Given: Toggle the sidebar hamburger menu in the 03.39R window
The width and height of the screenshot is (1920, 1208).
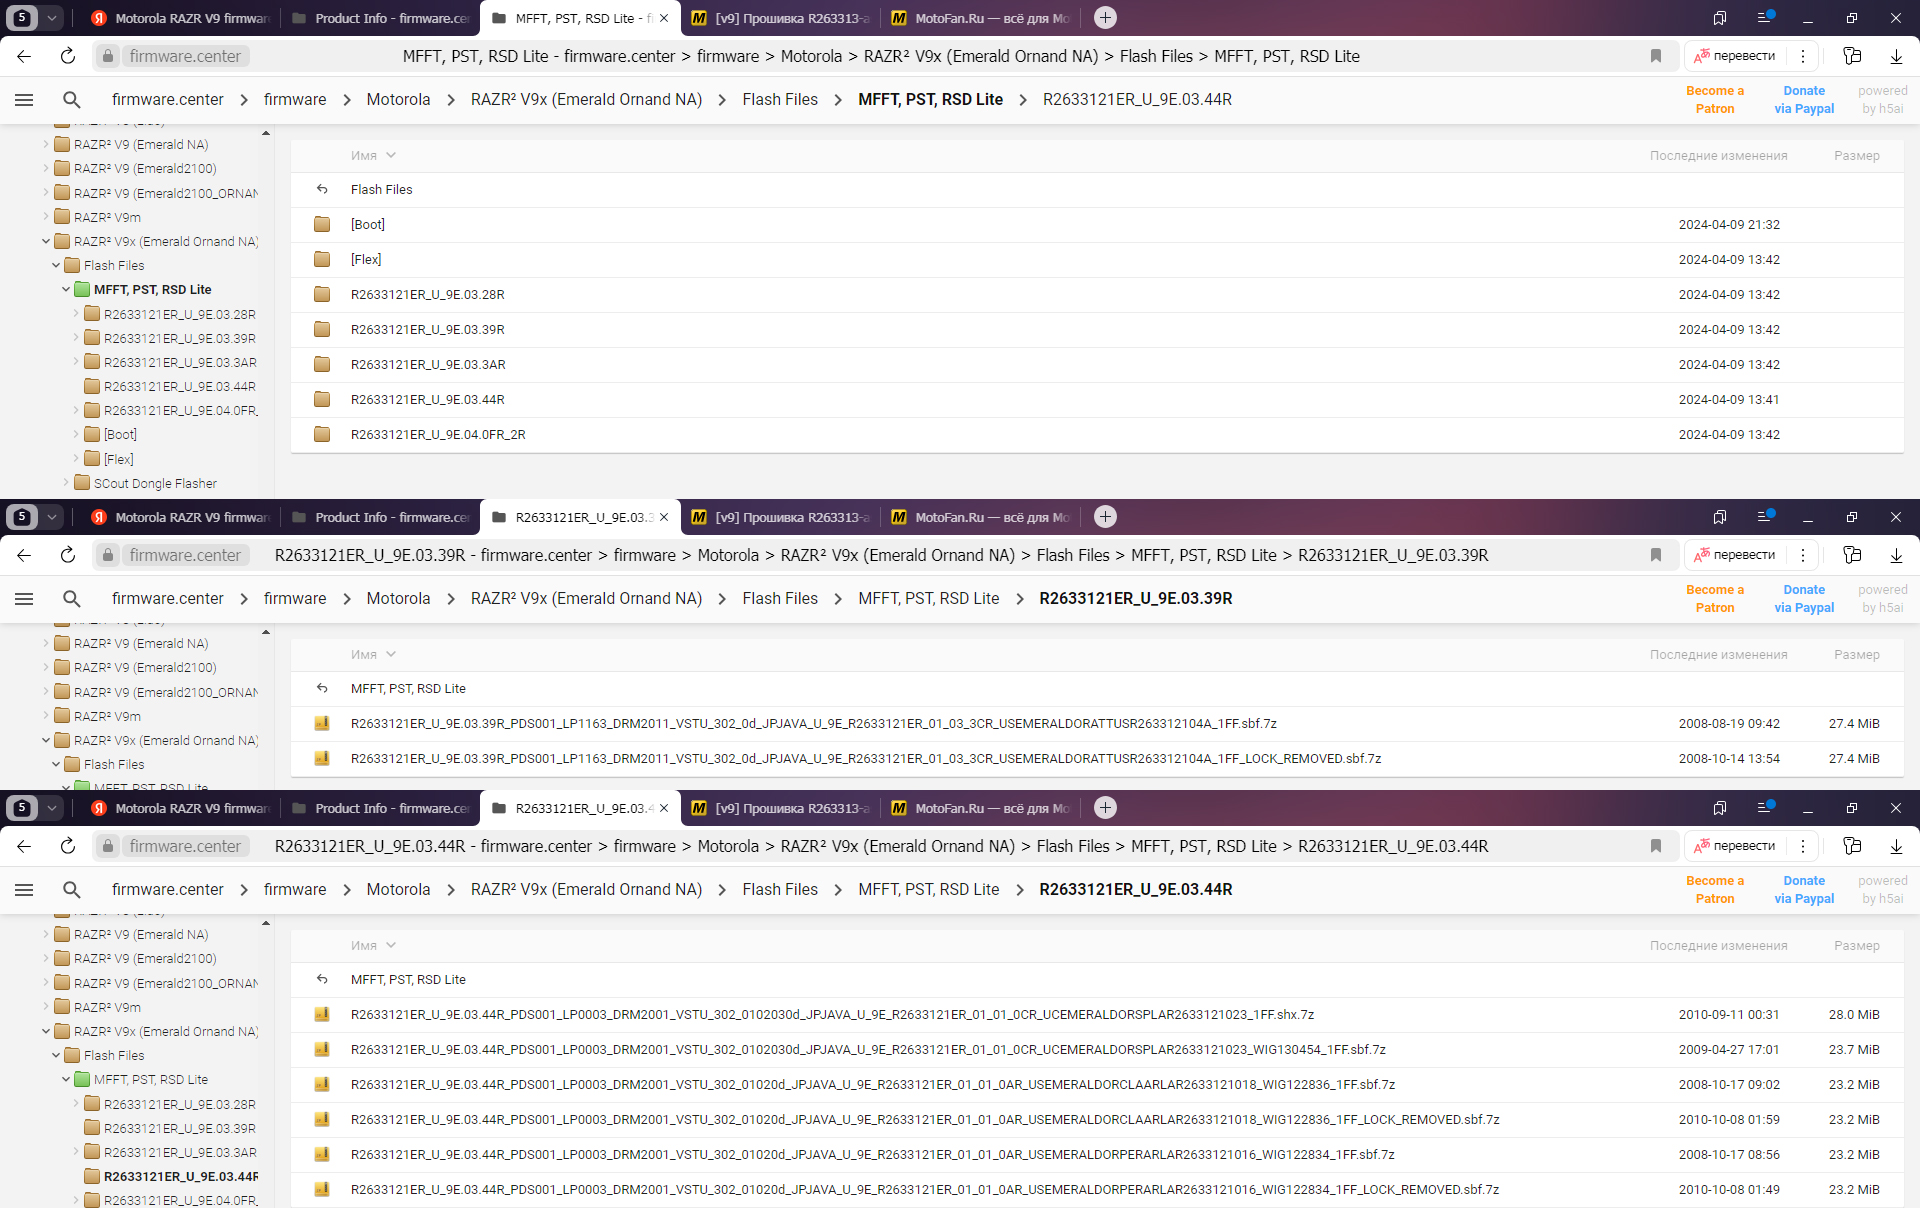Looking at the screenshot, I should [x=24, y=598].
